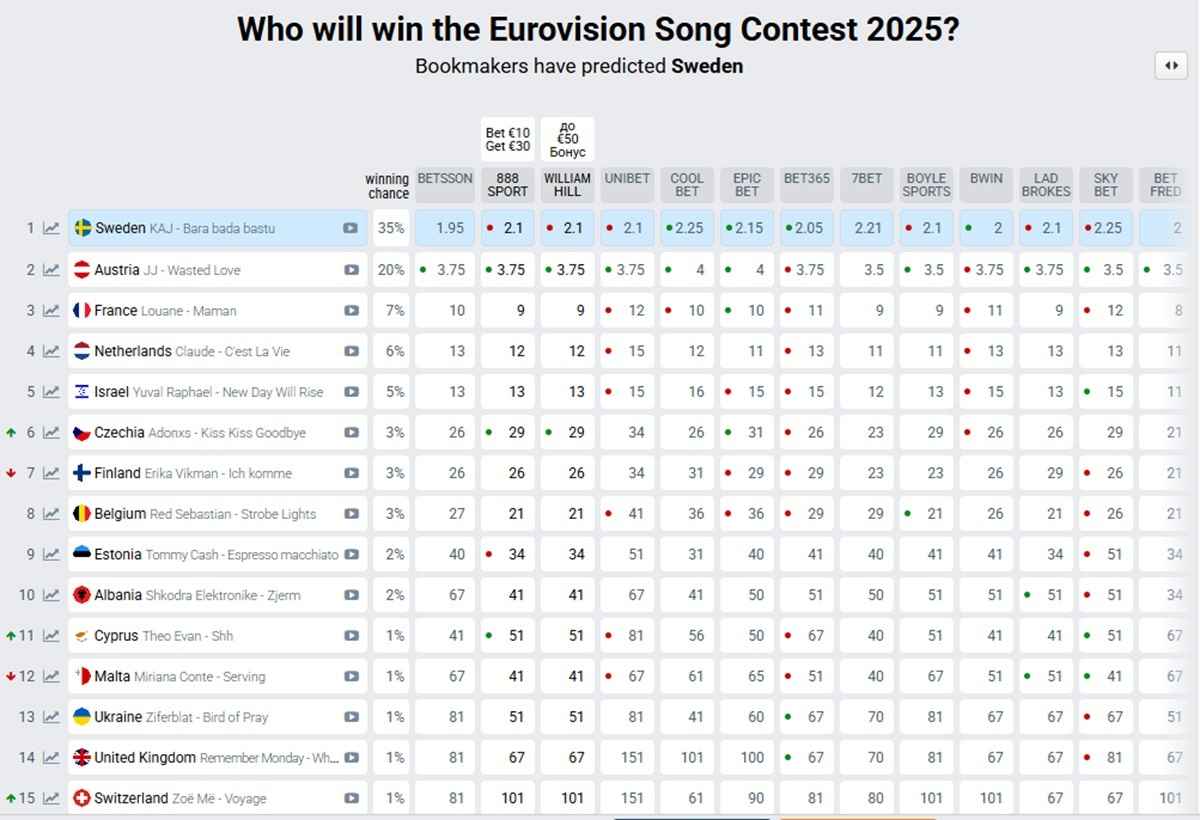1200x820 pixels.
Task: Open Sweden's odds history chart icon
Action: point(51,228)
